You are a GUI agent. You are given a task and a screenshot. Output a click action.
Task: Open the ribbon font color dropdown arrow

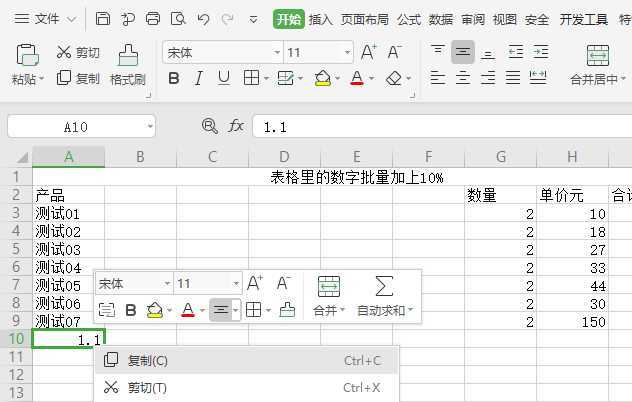coord(372,78)
